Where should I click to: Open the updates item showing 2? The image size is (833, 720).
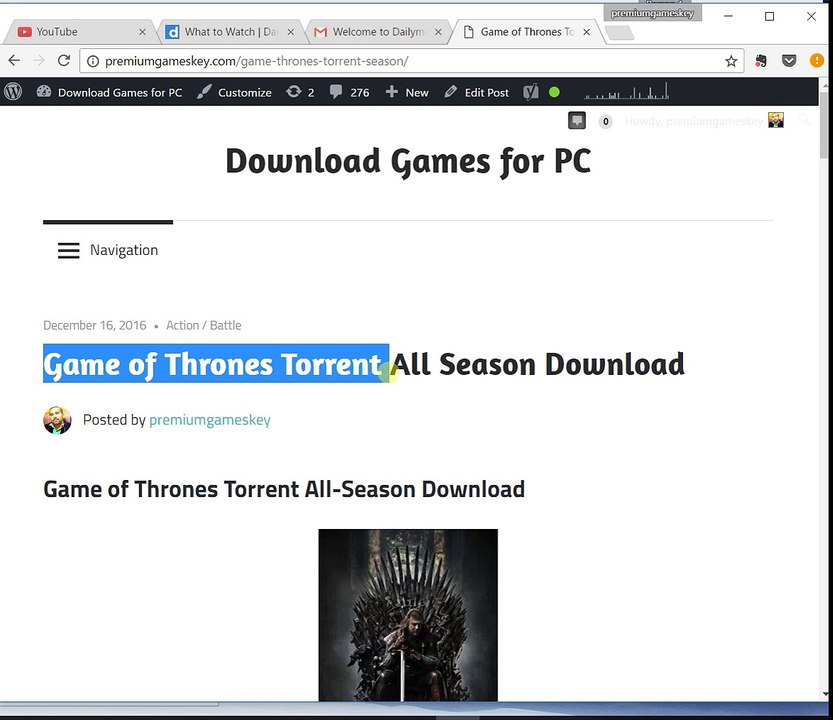tap(300, 92)
